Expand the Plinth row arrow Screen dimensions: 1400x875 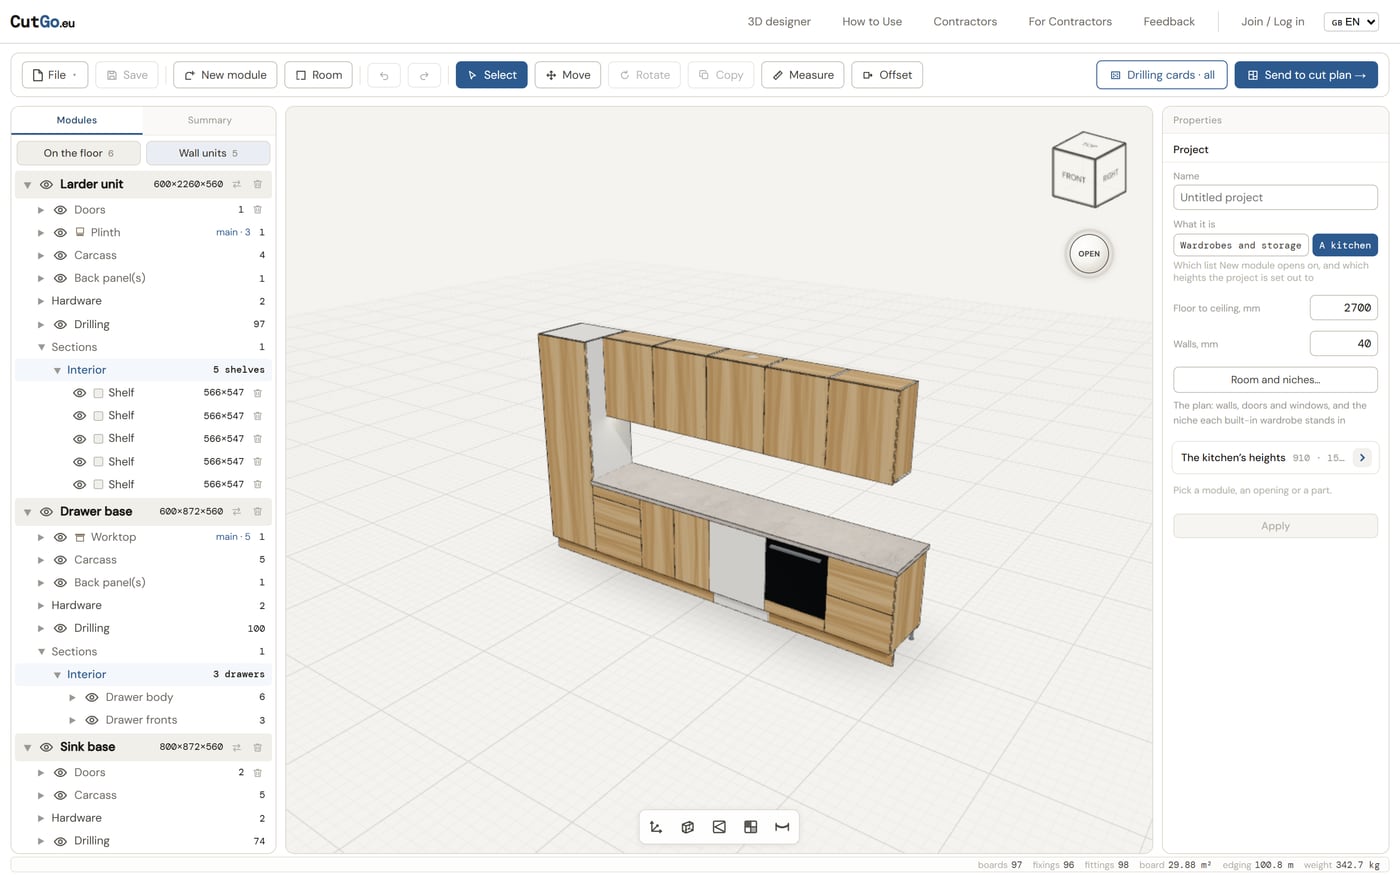pyautogui.click(x=41, y=232)
